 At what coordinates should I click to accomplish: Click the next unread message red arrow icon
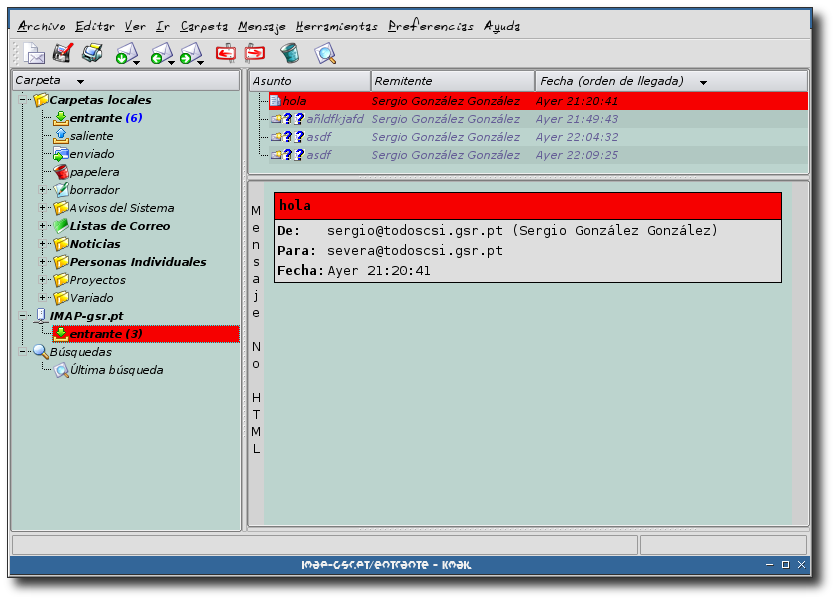255,54
